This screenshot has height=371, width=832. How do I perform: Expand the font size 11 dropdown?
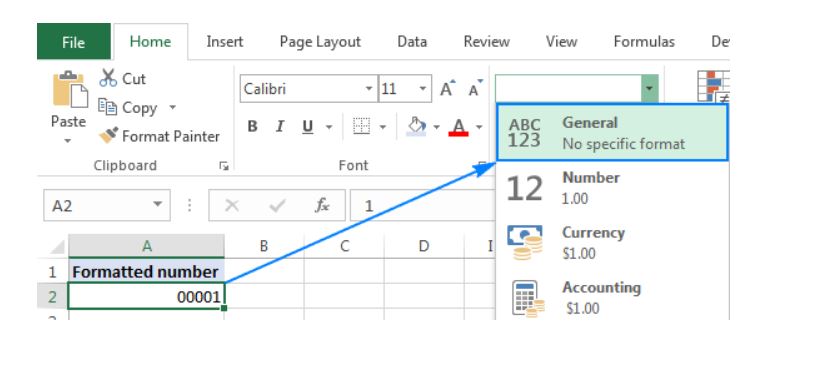click(x=422, y=89)
